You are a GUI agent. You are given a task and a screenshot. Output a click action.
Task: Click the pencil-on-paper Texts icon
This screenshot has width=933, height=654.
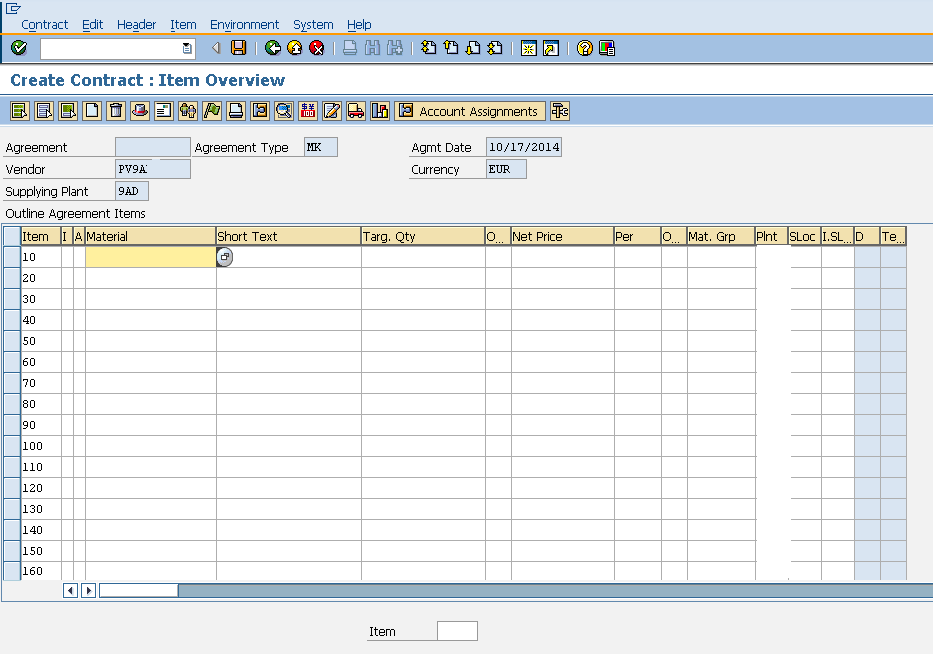tap(332, 111)
